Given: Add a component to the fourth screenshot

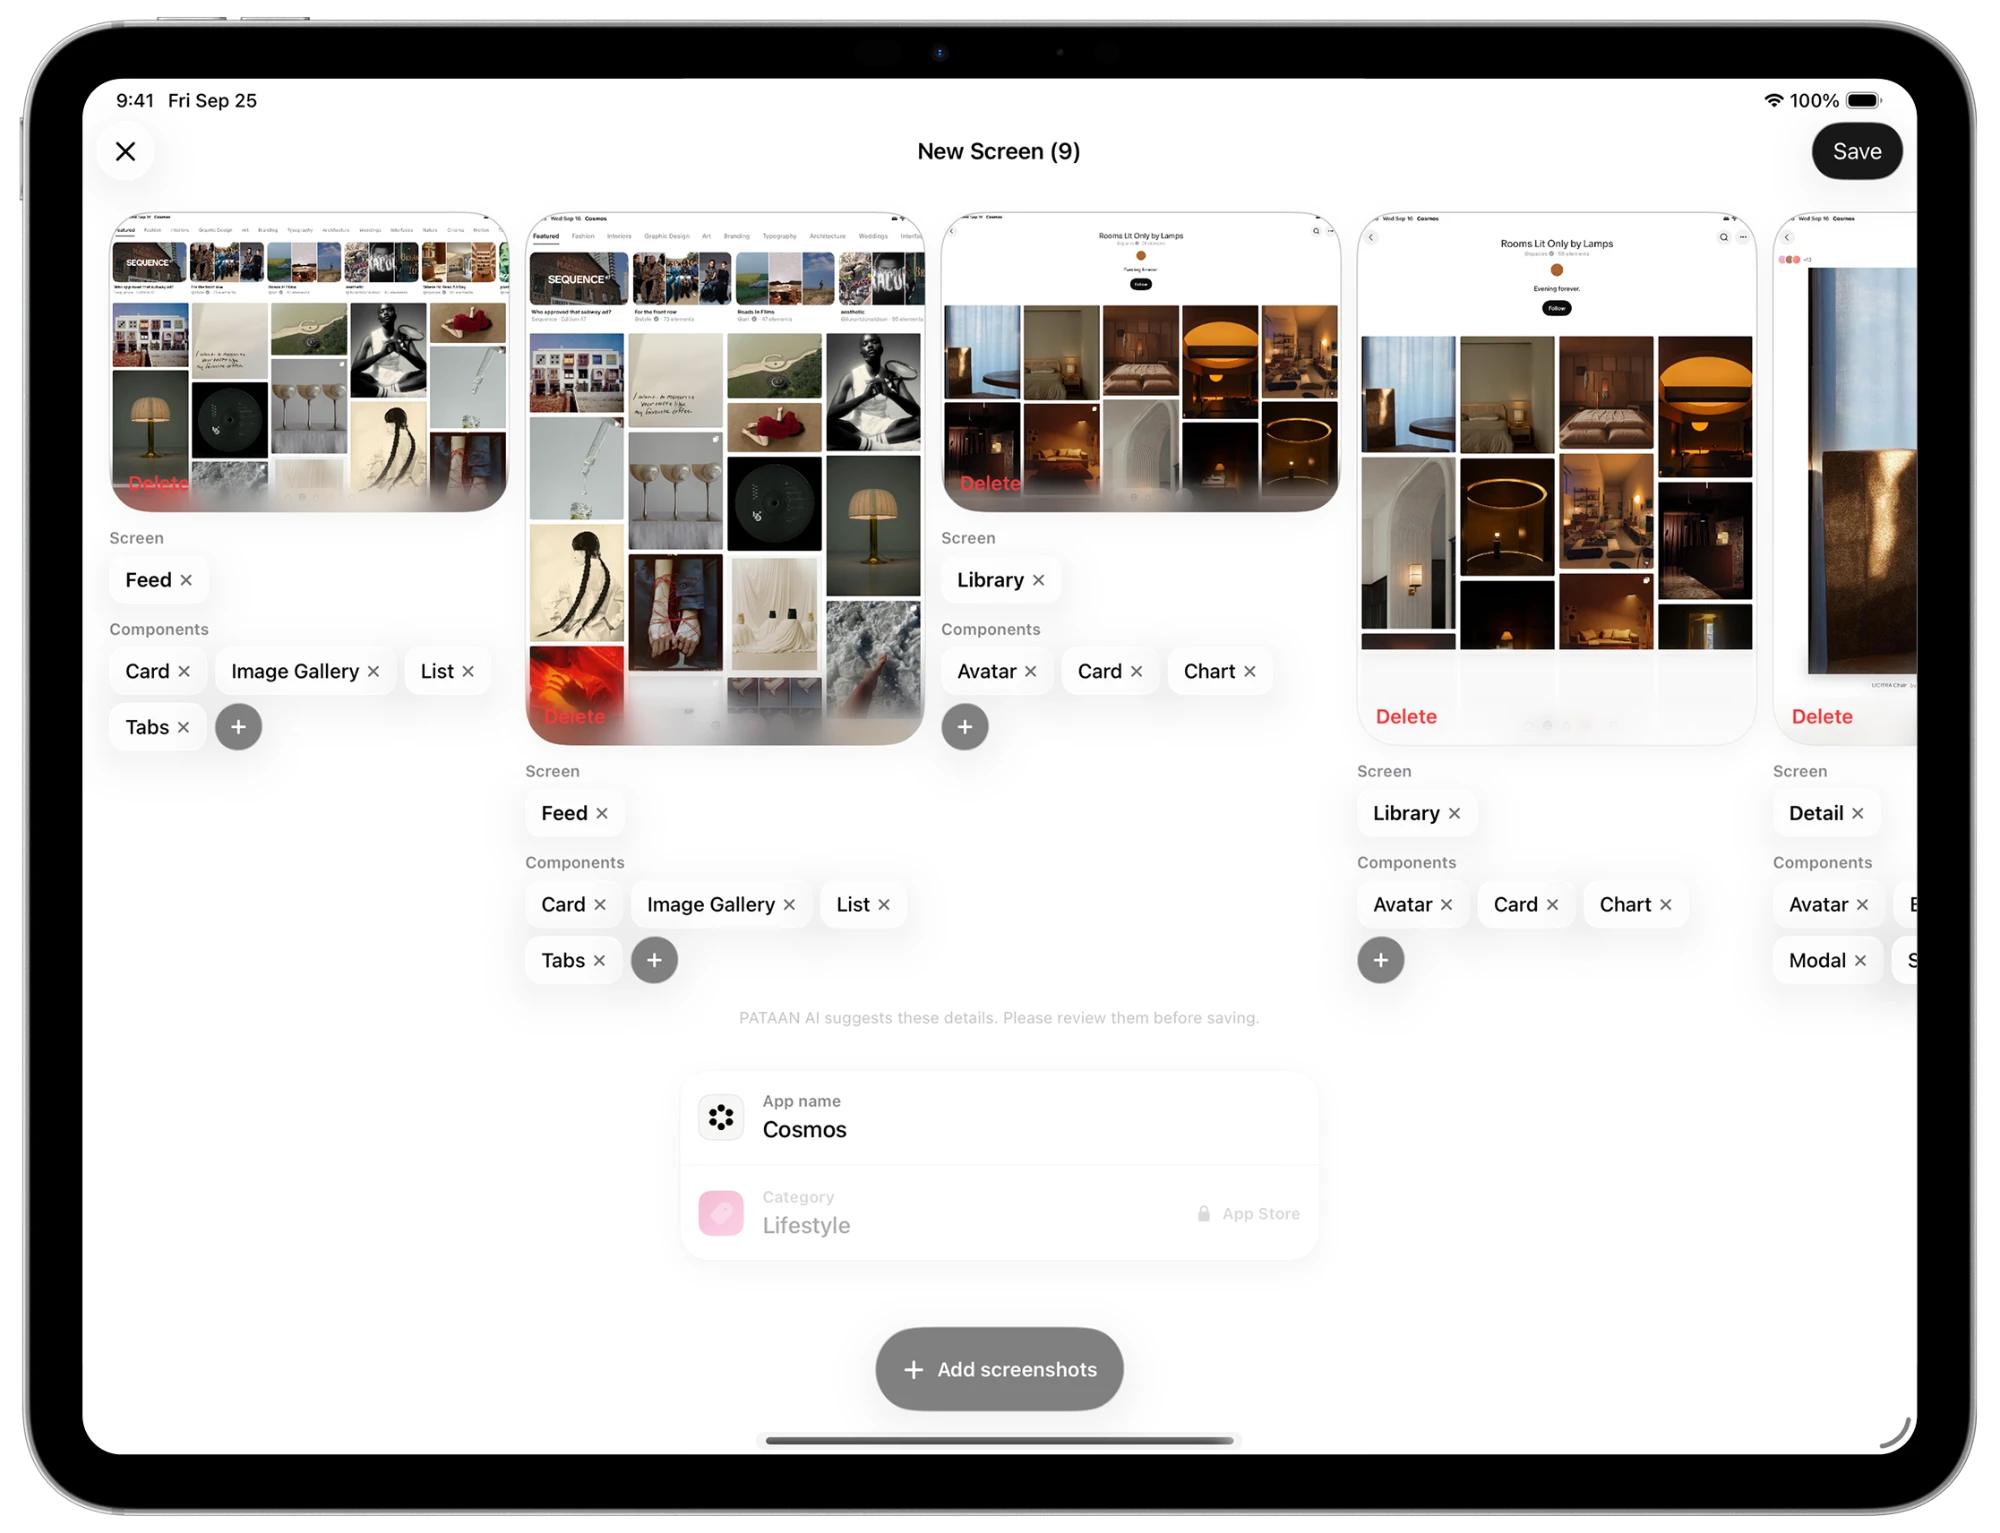Looking at the screenshot, I should [1381, 960].
